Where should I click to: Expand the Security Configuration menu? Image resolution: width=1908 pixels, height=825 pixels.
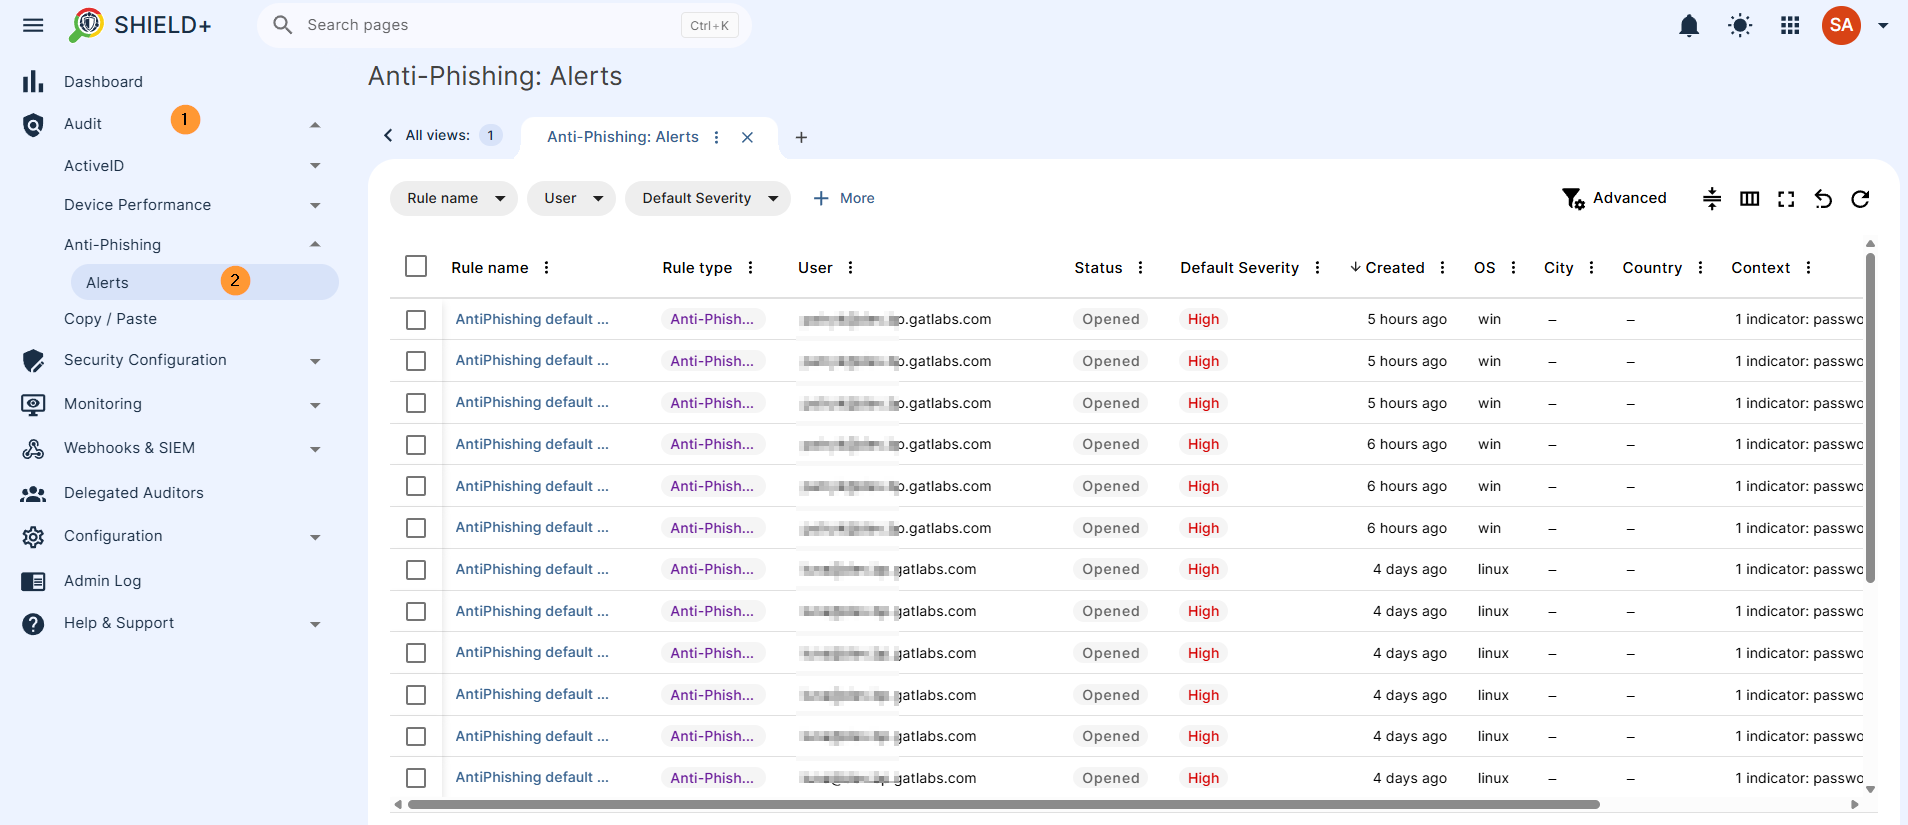[x=315, y=361]
